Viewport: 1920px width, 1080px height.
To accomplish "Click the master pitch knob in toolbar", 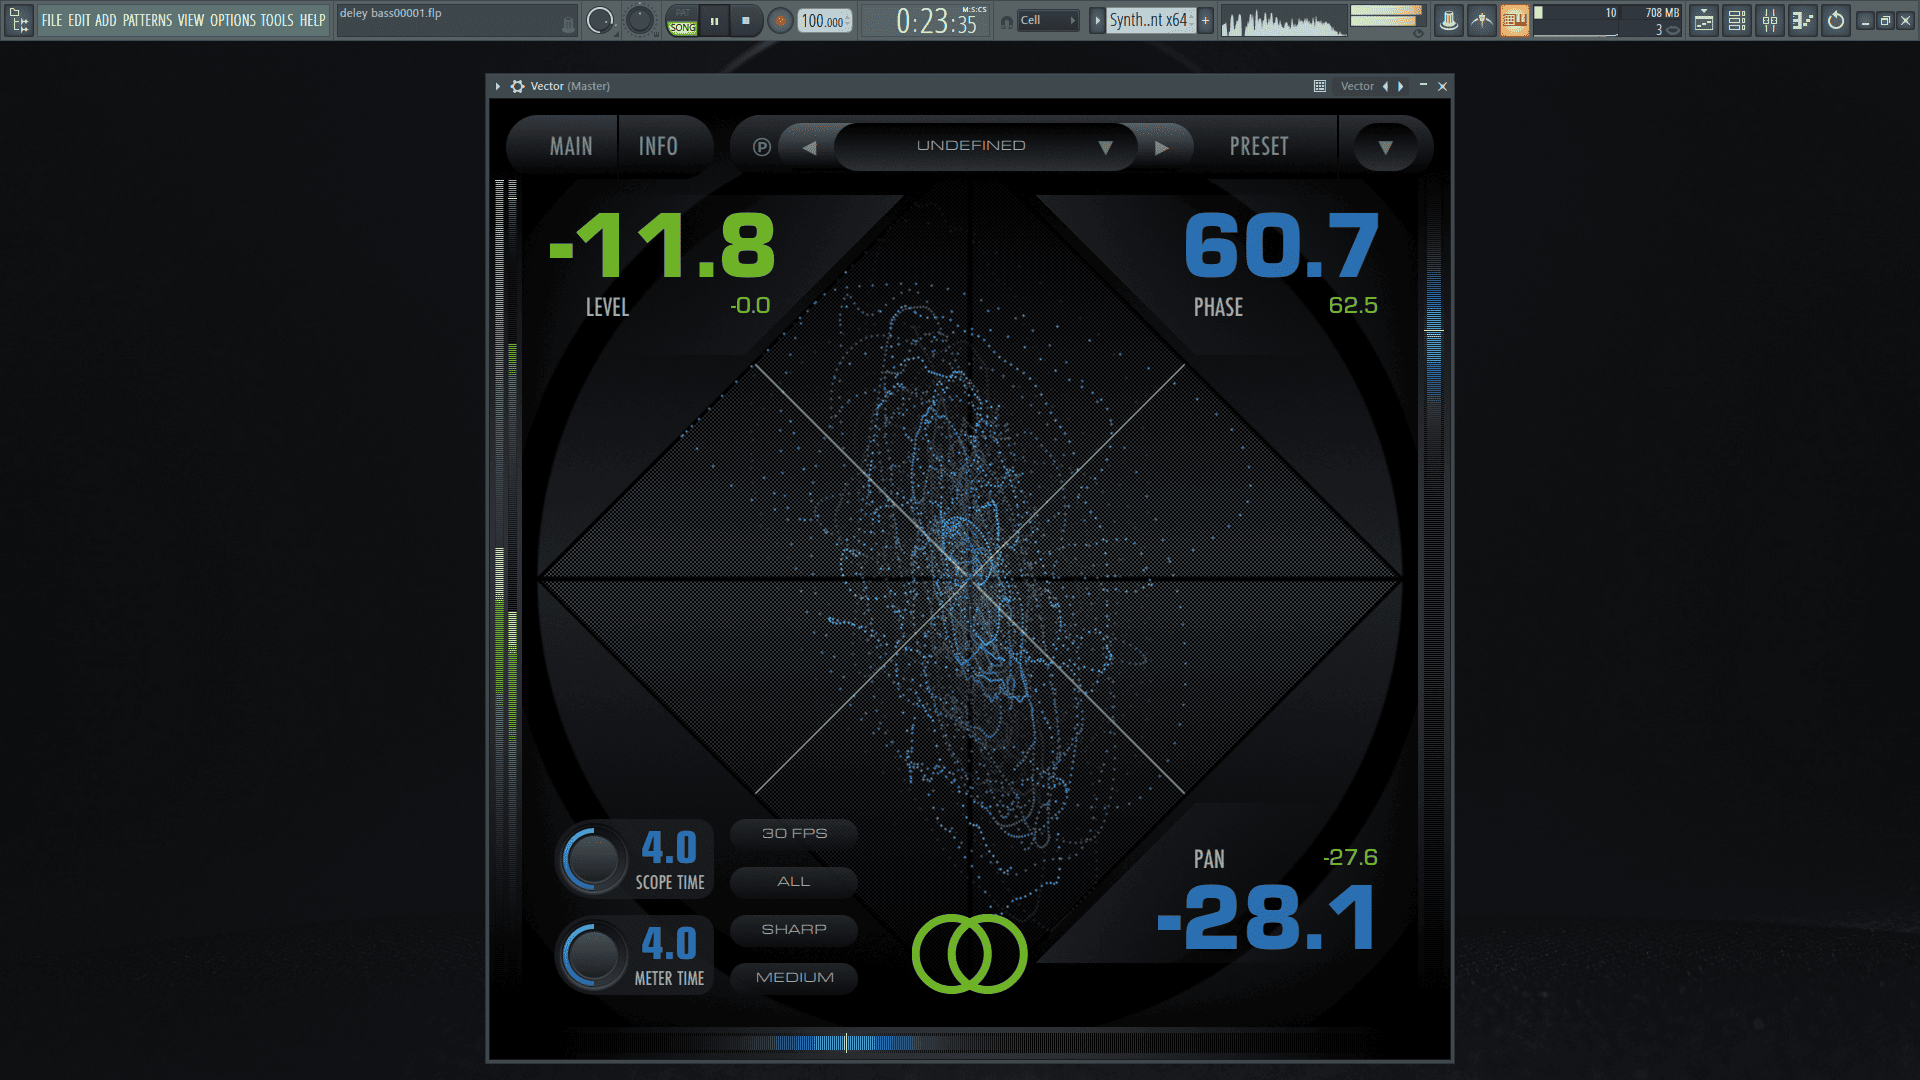I will pyautogui.click(x=639, y=20).
